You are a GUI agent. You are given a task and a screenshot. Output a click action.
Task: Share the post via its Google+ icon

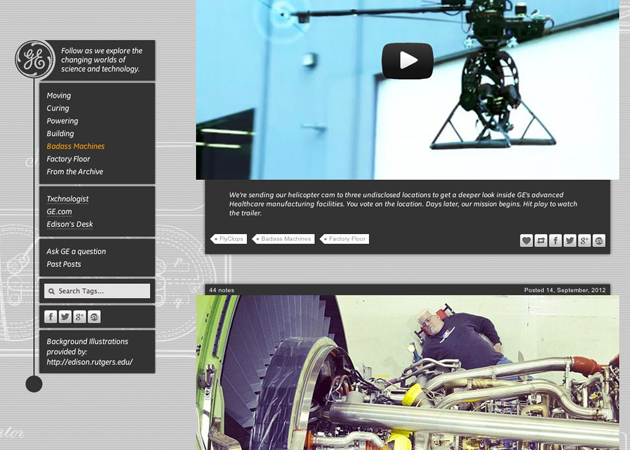tap(585, 241)
